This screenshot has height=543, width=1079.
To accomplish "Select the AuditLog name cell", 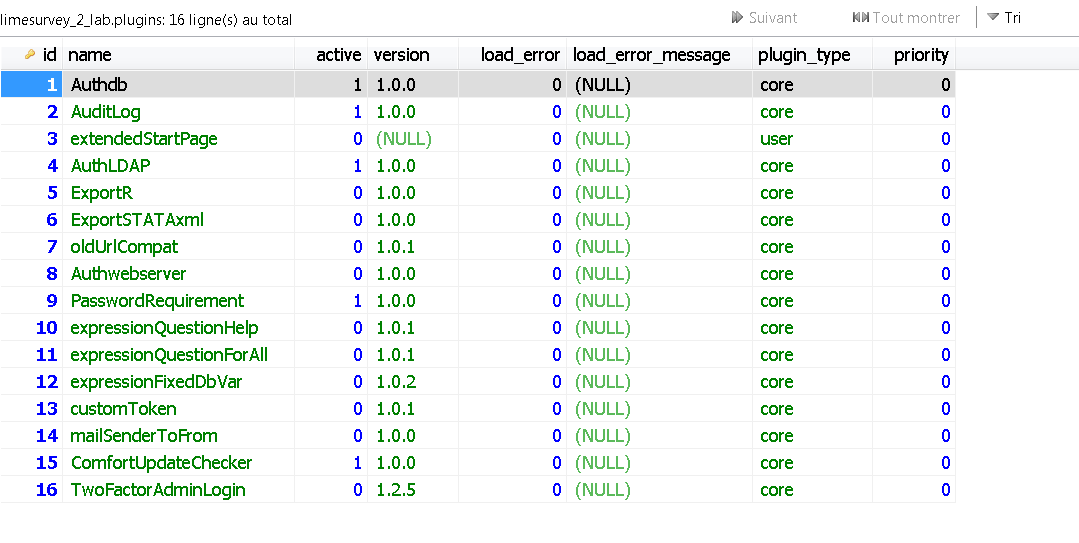I will pyautogui.click(x=106, y=112).
